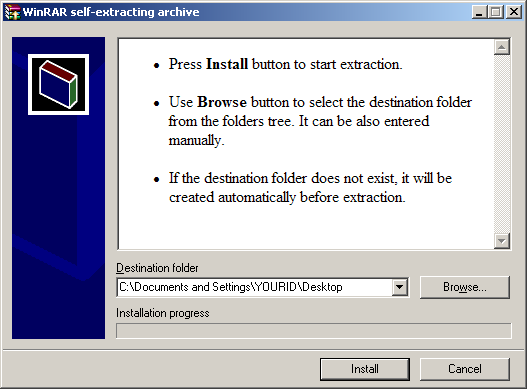Image resolution: width=527 pixels, height=389 pixels.
Task: Click the bold word Install in instructions
Action: 227,64
